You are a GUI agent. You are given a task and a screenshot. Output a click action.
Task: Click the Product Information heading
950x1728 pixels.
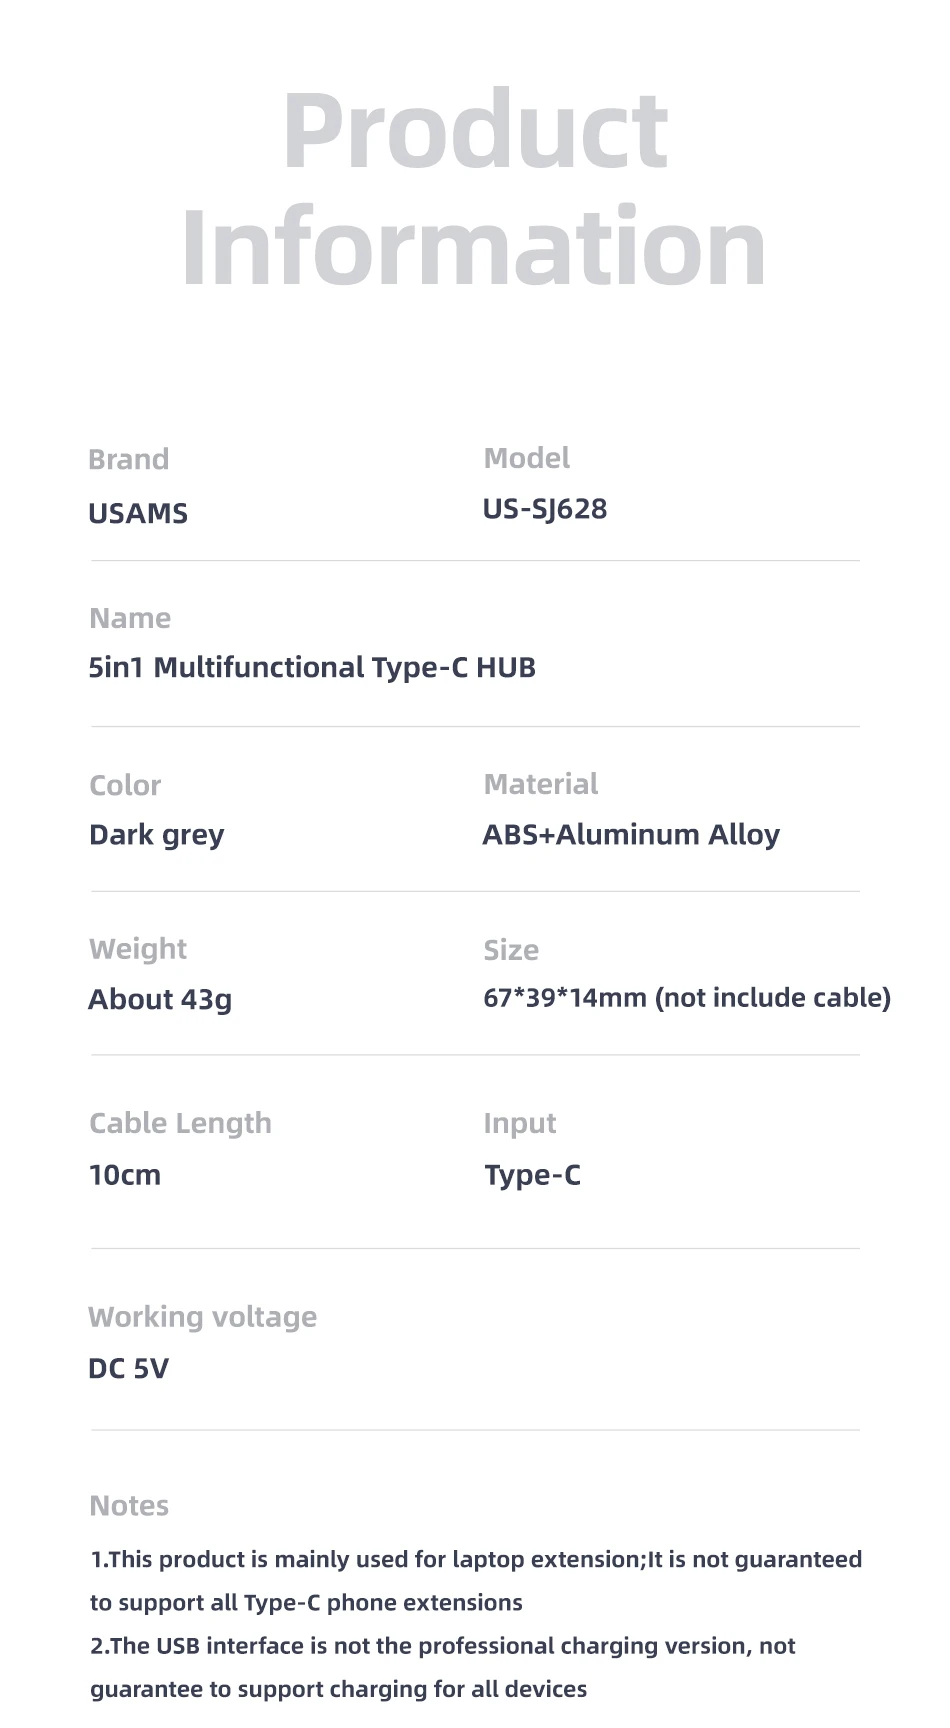point(474,189)
